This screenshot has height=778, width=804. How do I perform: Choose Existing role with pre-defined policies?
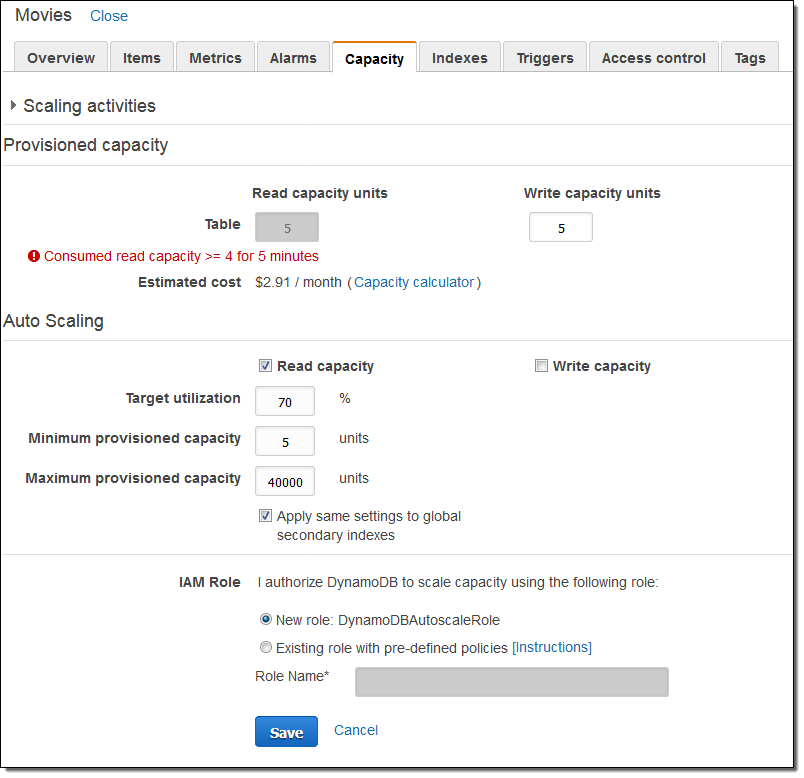click(265, 647)
